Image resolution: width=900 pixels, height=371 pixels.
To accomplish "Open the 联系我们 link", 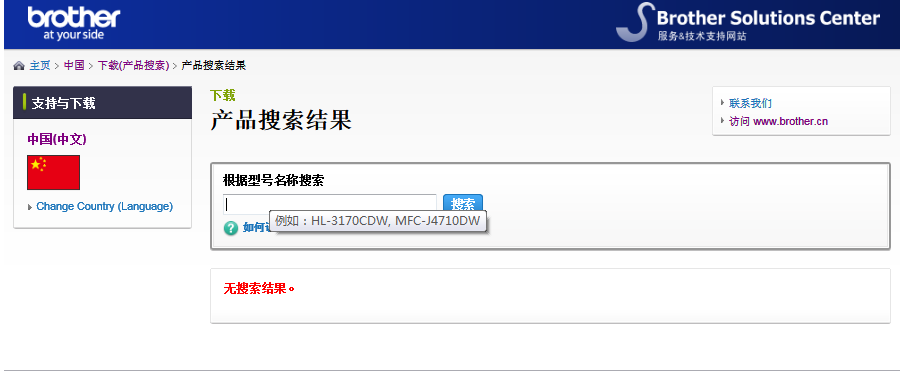I will click(750, 103).
